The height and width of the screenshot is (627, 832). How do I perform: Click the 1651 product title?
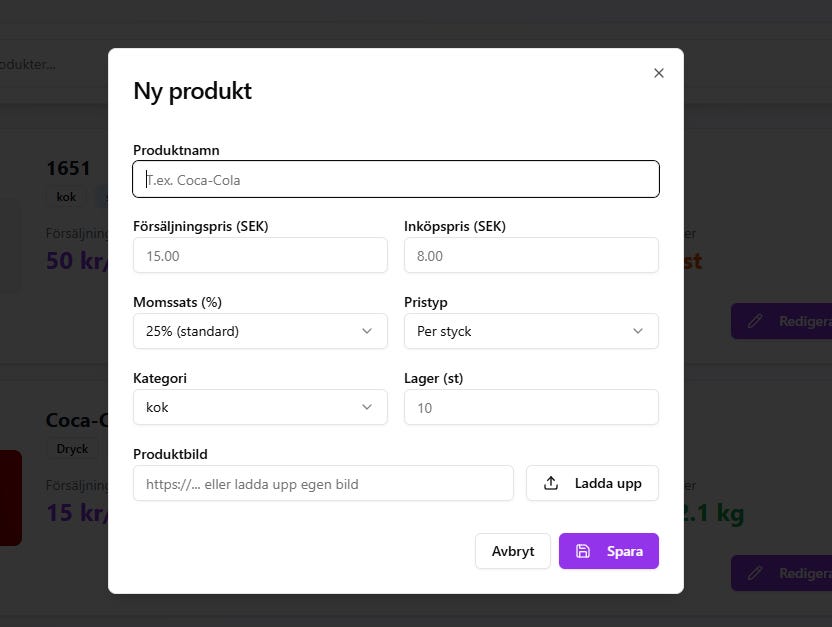68,168
